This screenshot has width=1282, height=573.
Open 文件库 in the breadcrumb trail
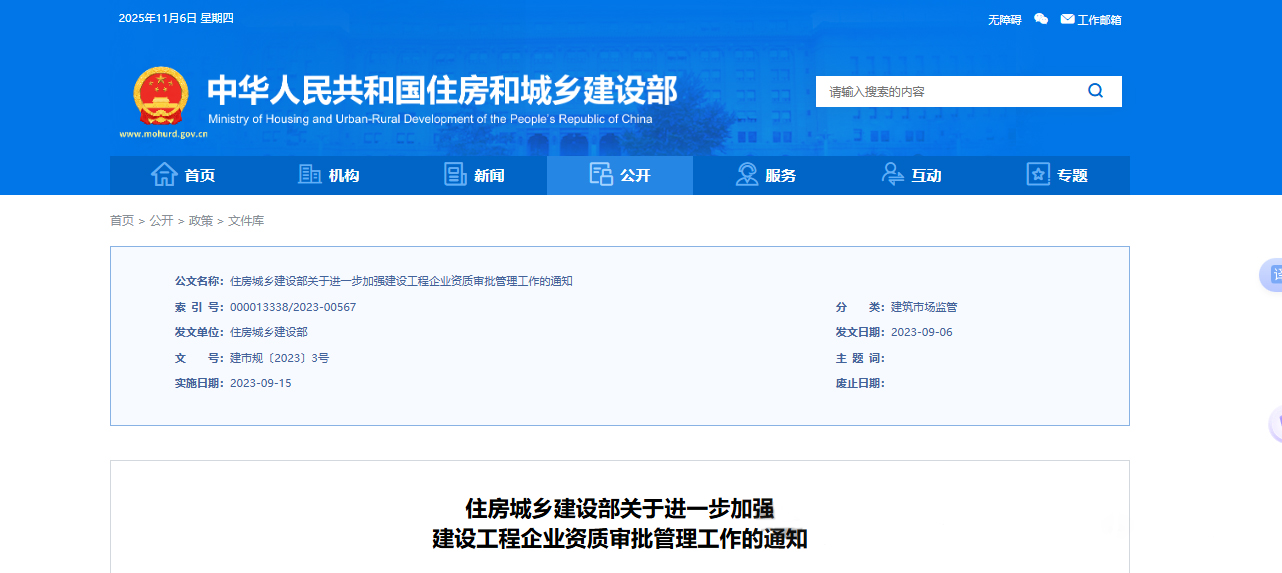pyautogui.click(x=246, y=221)
